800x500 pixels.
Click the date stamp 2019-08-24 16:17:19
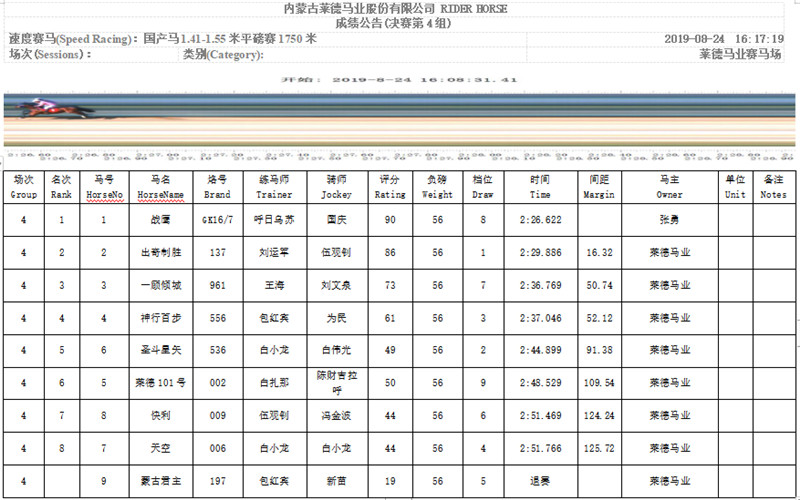[x=723, y=40]
